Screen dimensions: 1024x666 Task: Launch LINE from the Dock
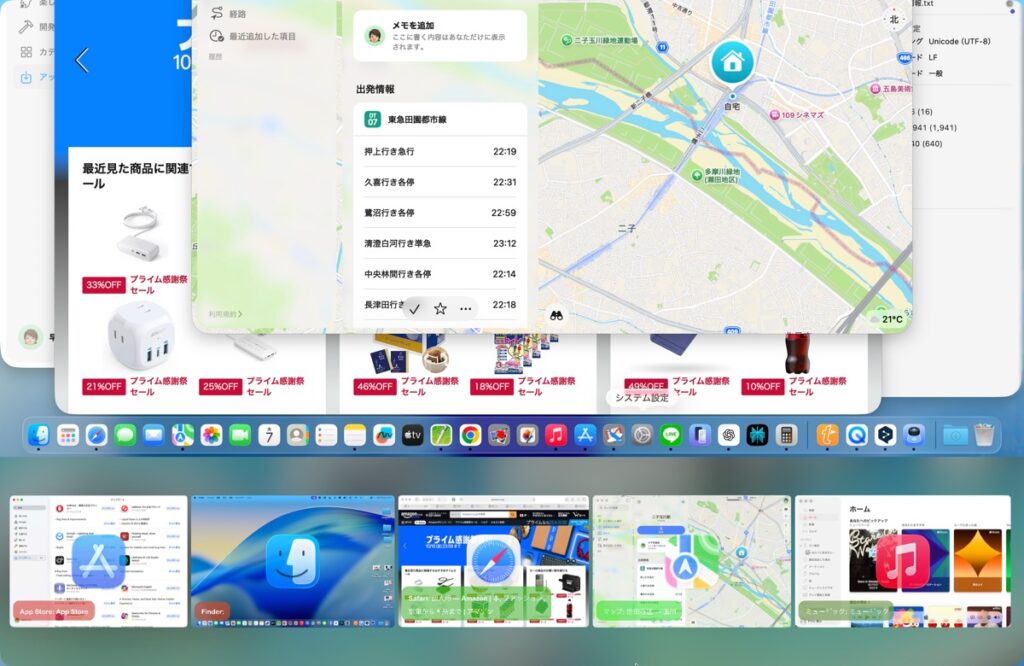pyautogui.click(x=671, y=435)
